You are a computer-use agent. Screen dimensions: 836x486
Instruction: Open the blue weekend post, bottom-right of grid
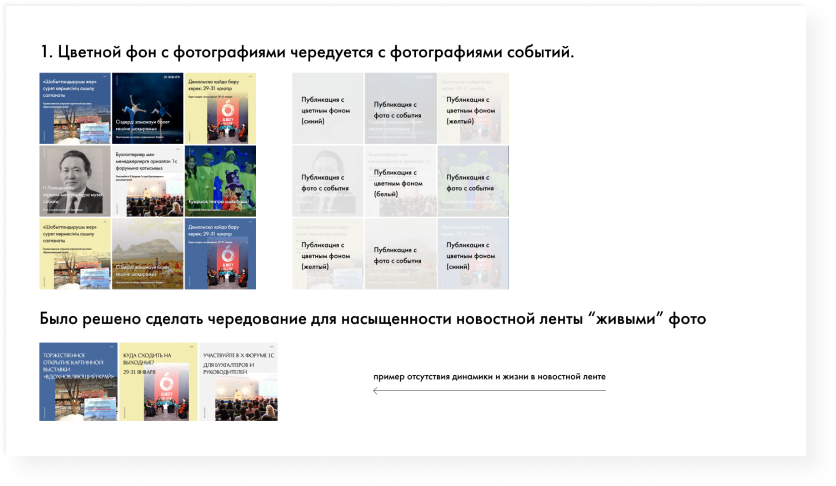pos(220,254)
